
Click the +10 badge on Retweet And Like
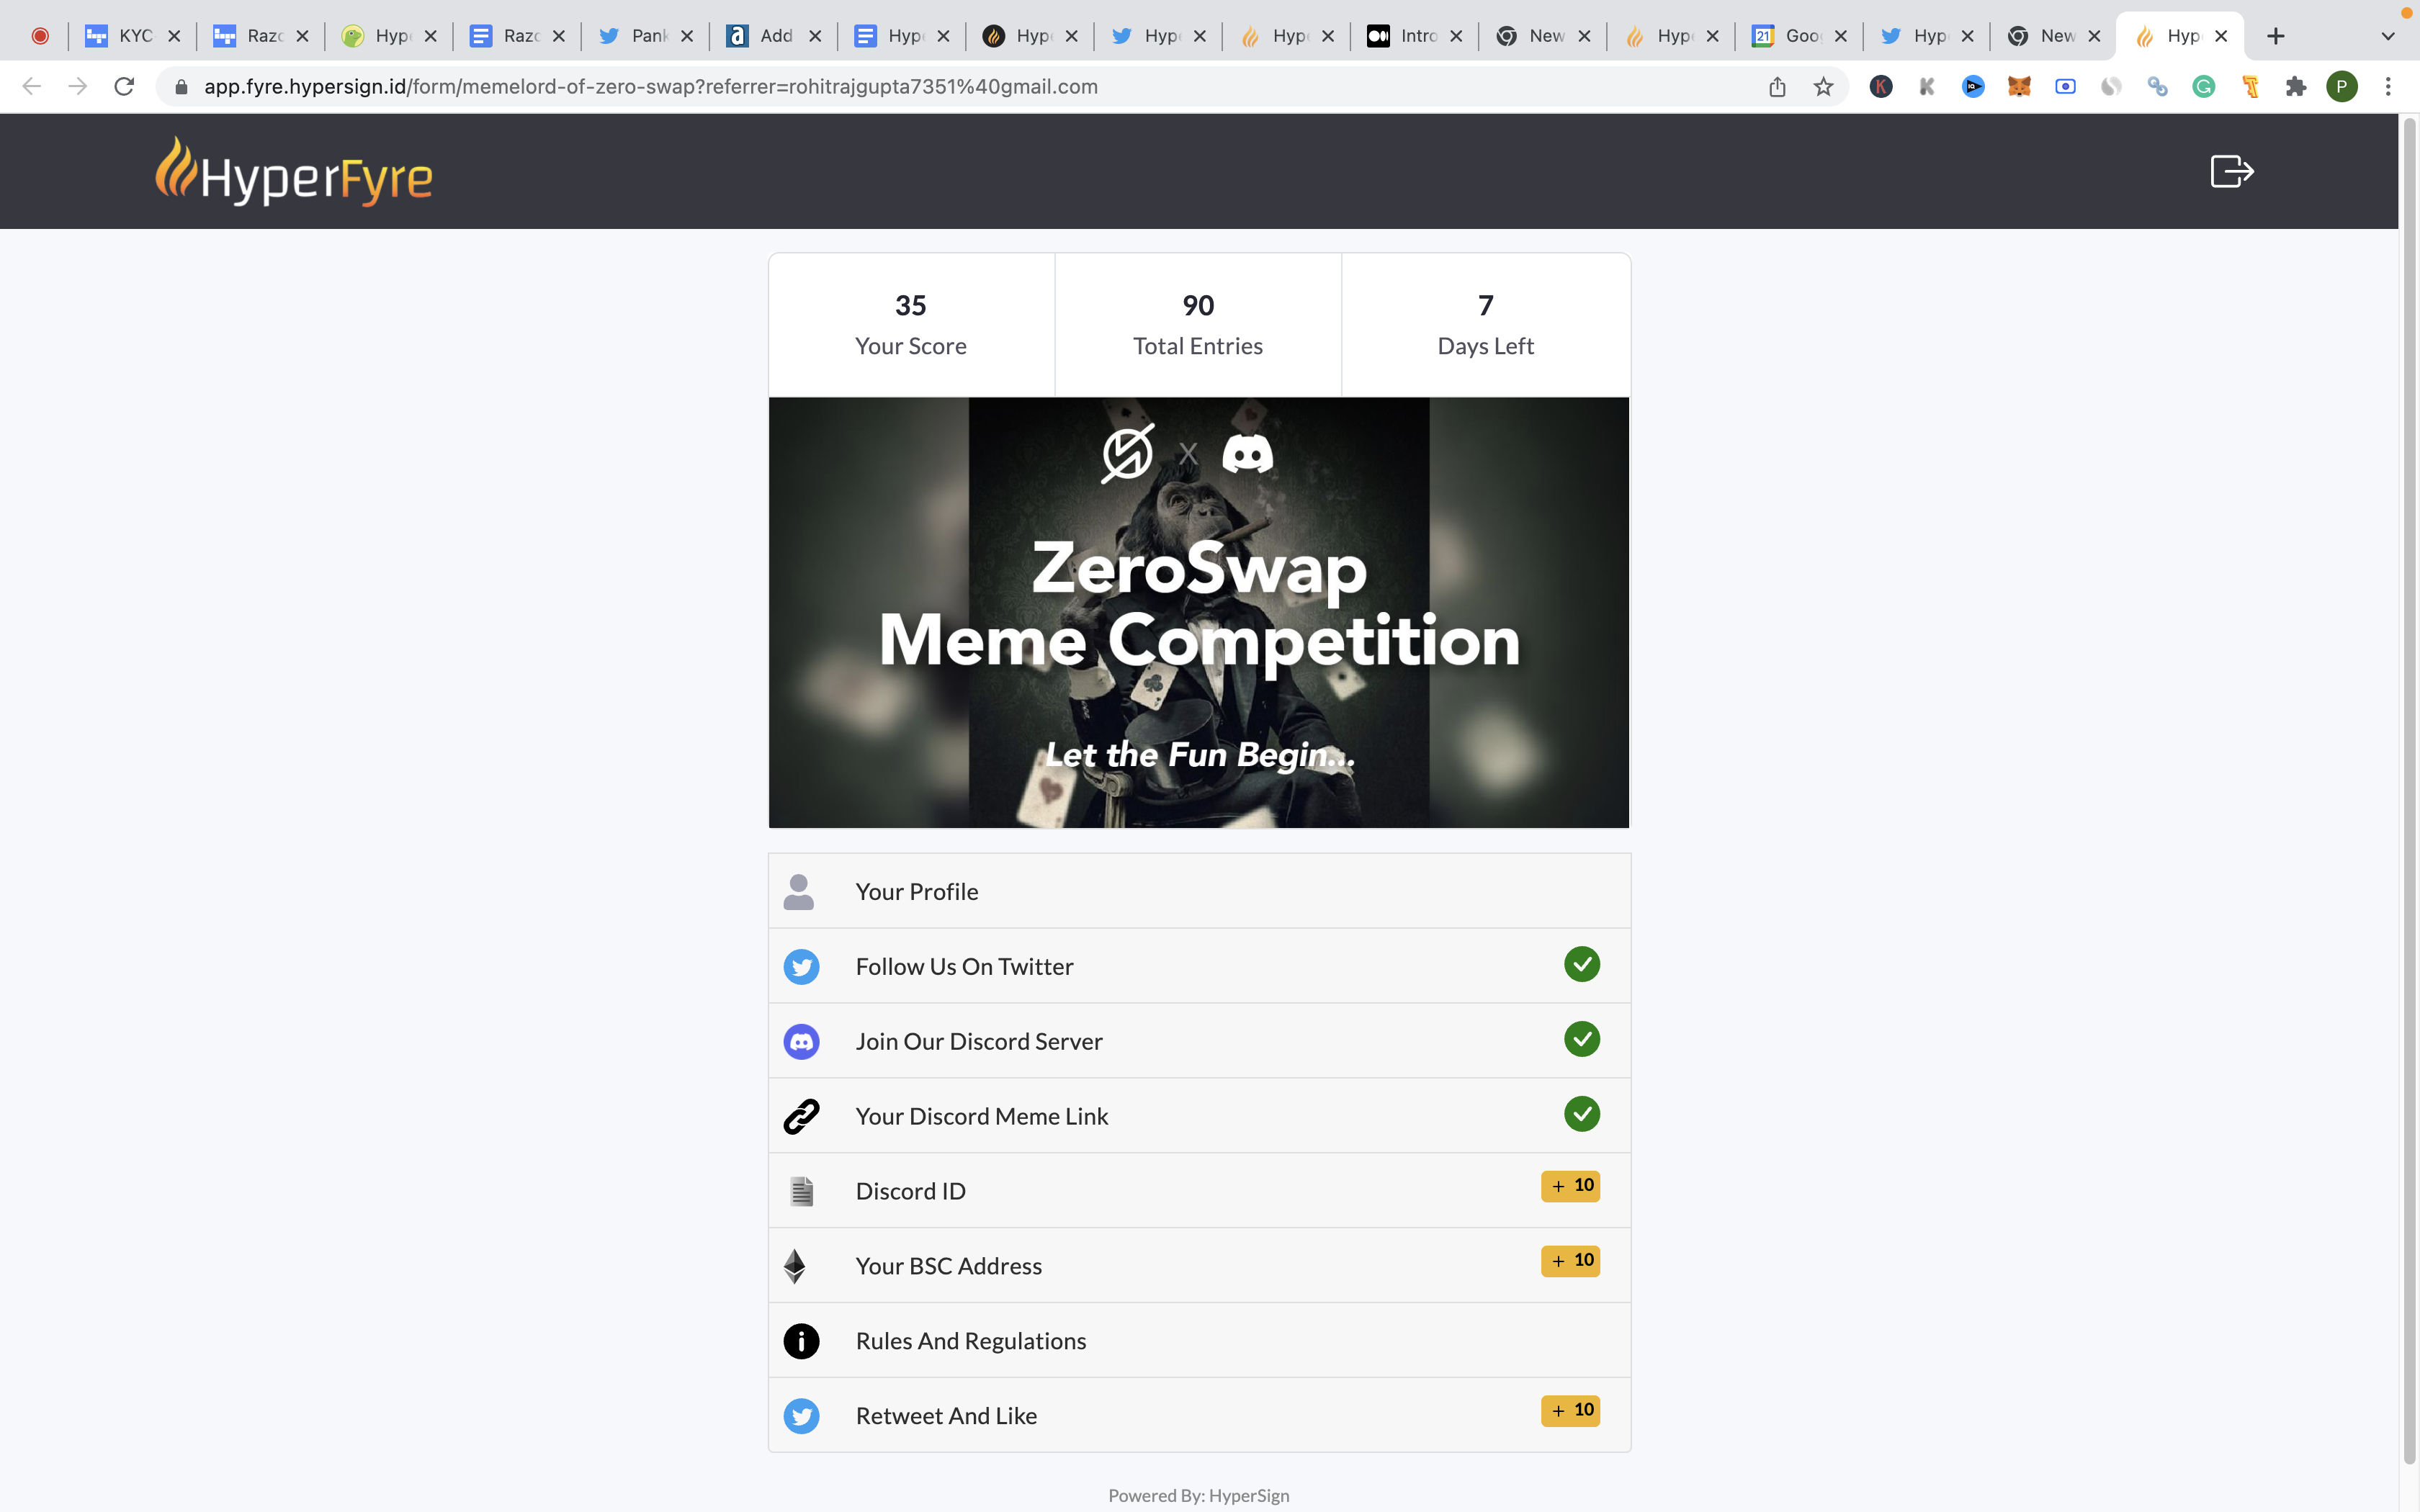pyautogui.click(x=1570, y=1410)
